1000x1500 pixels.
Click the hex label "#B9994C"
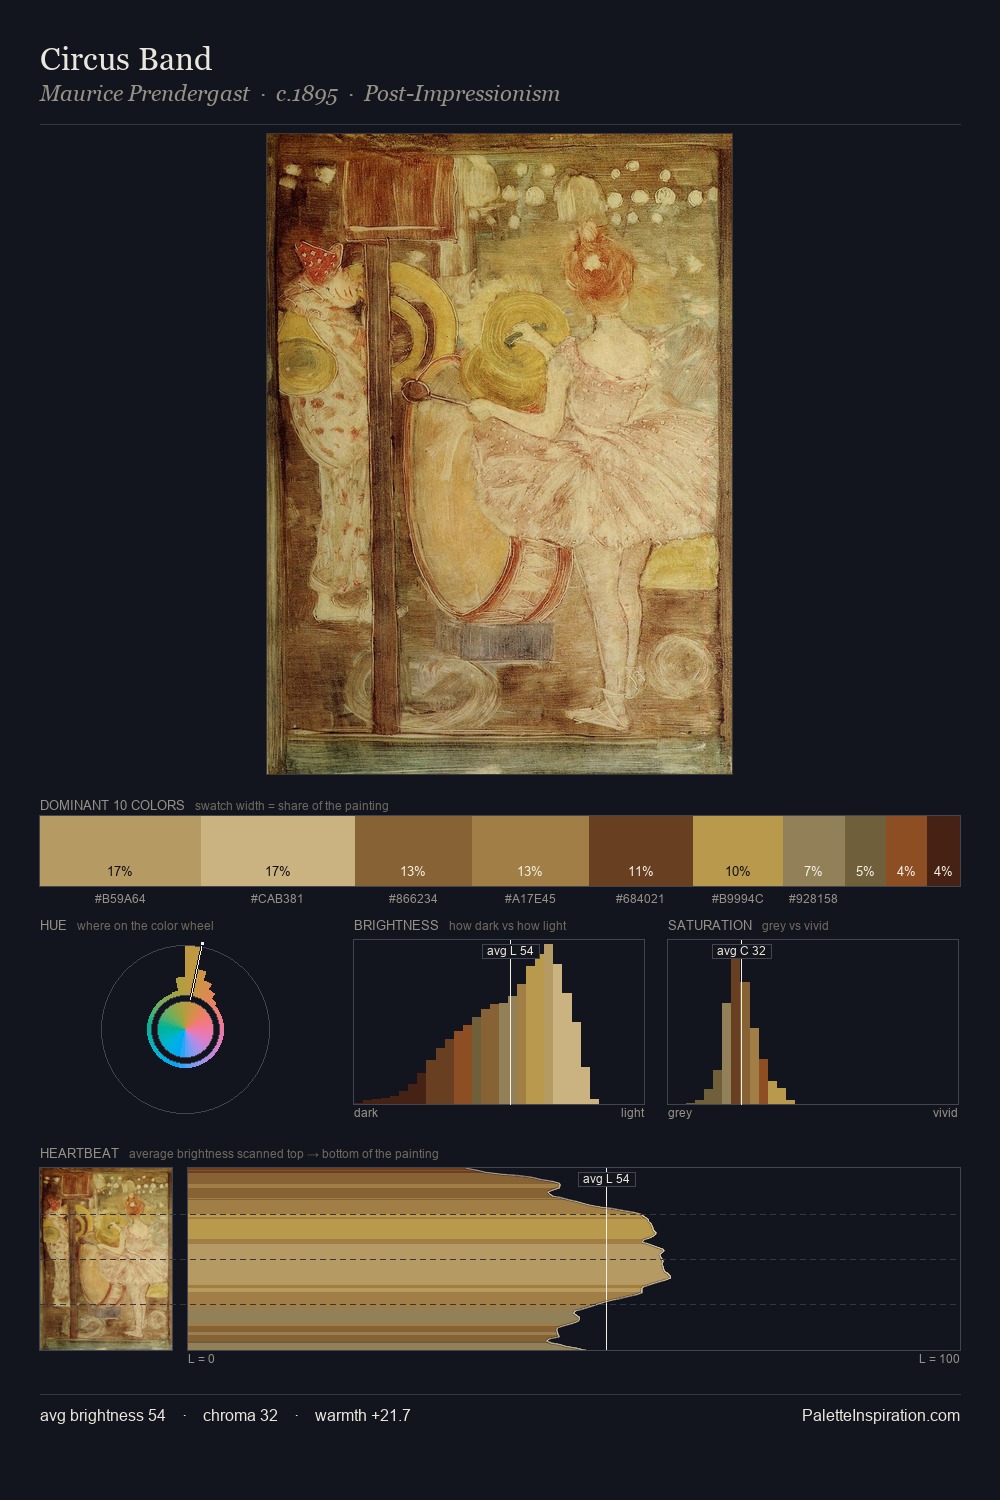(737, 899)
